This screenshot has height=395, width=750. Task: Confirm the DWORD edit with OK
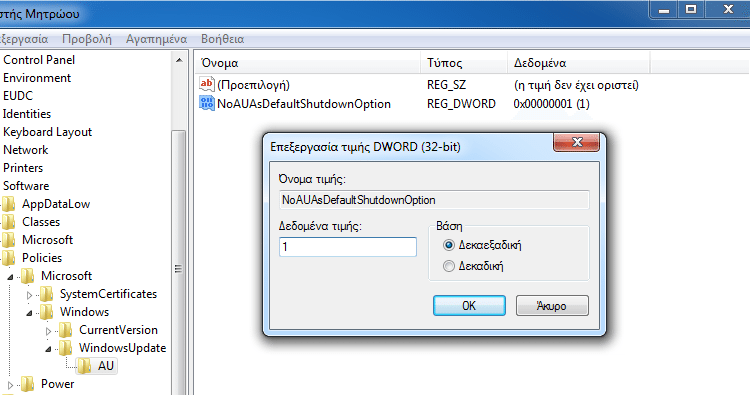(469, 306)
